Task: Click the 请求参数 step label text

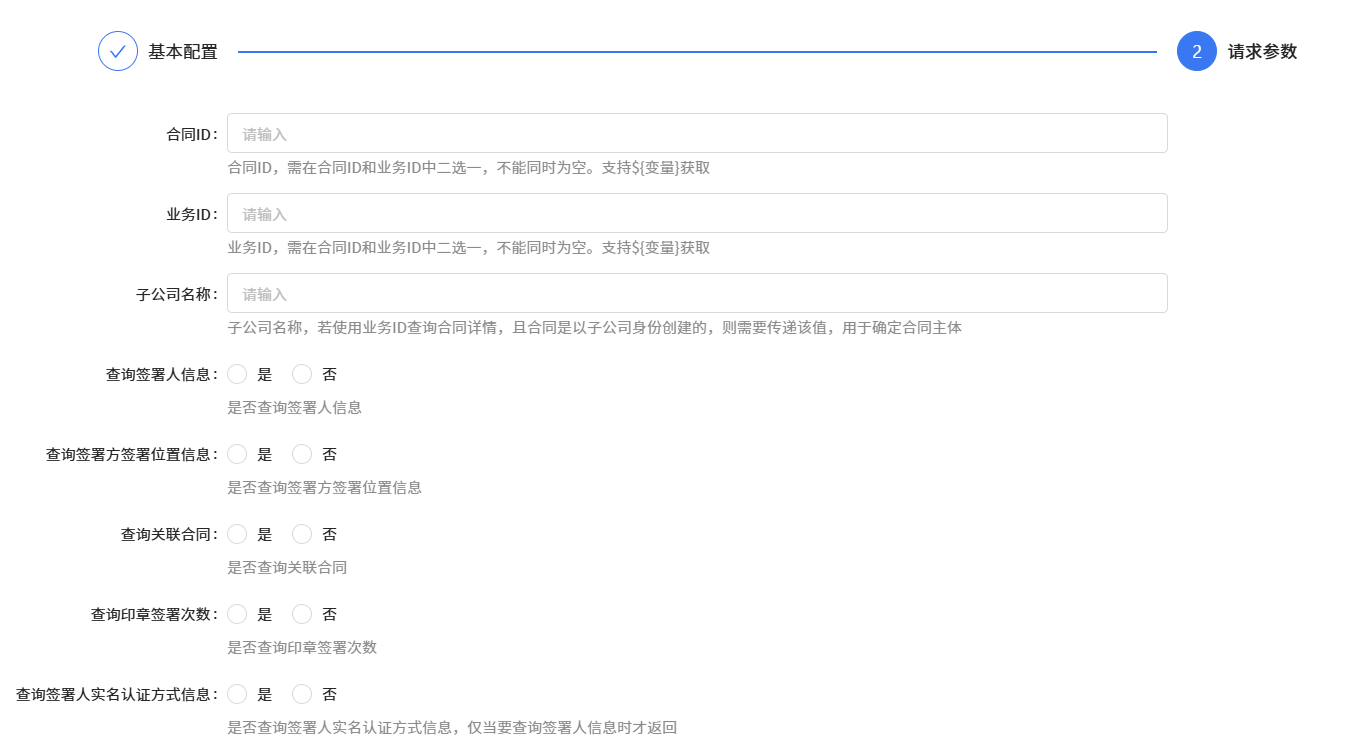Action: [1261, 51]
